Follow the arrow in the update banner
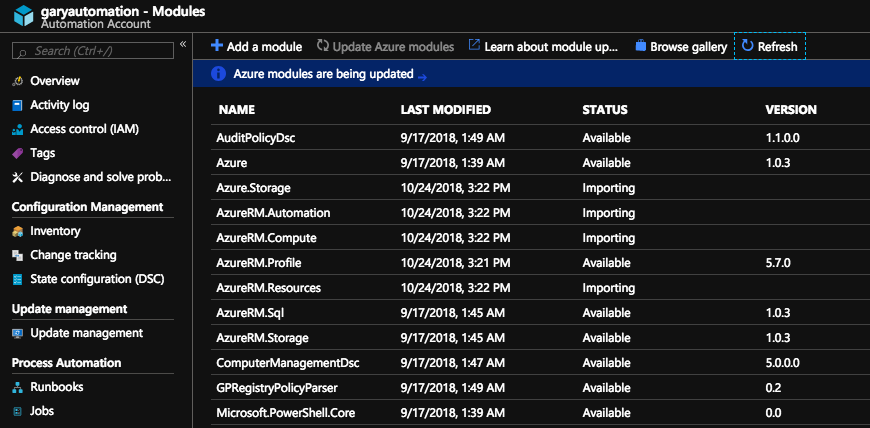 click(x=422, y=76)
